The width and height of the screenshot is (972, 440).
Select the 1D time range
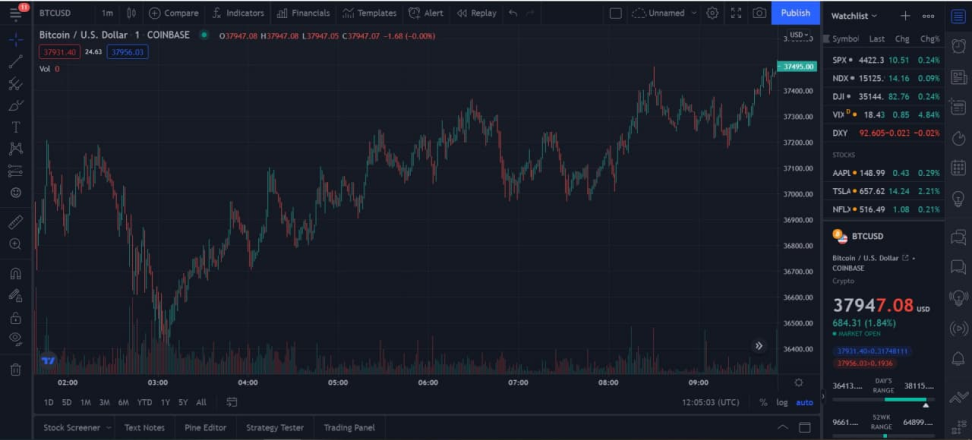coord(48,402)
